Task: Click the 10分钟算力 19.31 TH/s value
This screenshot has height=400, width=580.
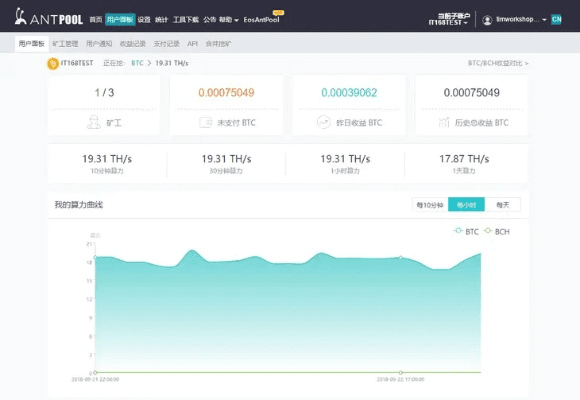Action: tap(107, 159)
